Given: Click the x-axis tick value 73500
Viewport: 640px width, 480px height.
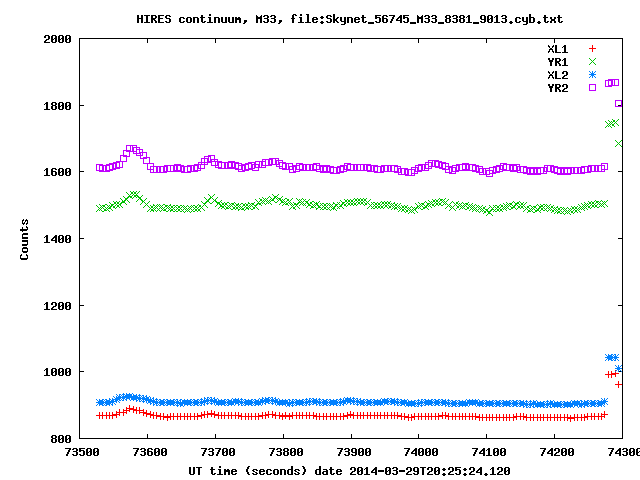Looking at the screenshot, I should (x=82, y=452).
